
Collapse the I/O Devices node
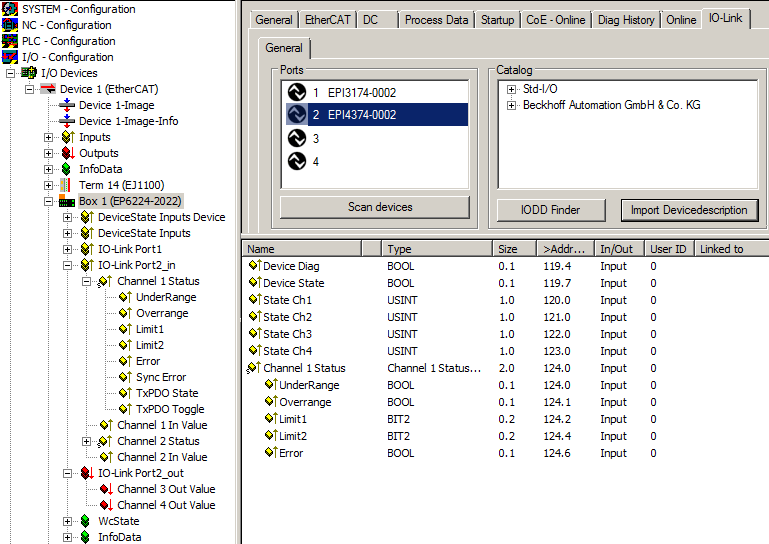(x=10, y=74)
